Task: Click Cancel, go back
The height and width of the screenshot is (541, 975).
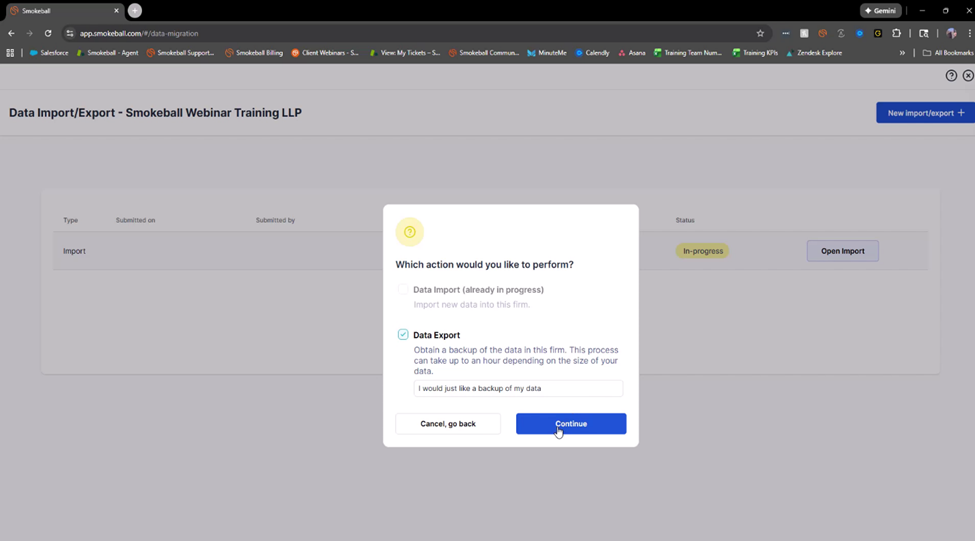Action: [448, 424]
